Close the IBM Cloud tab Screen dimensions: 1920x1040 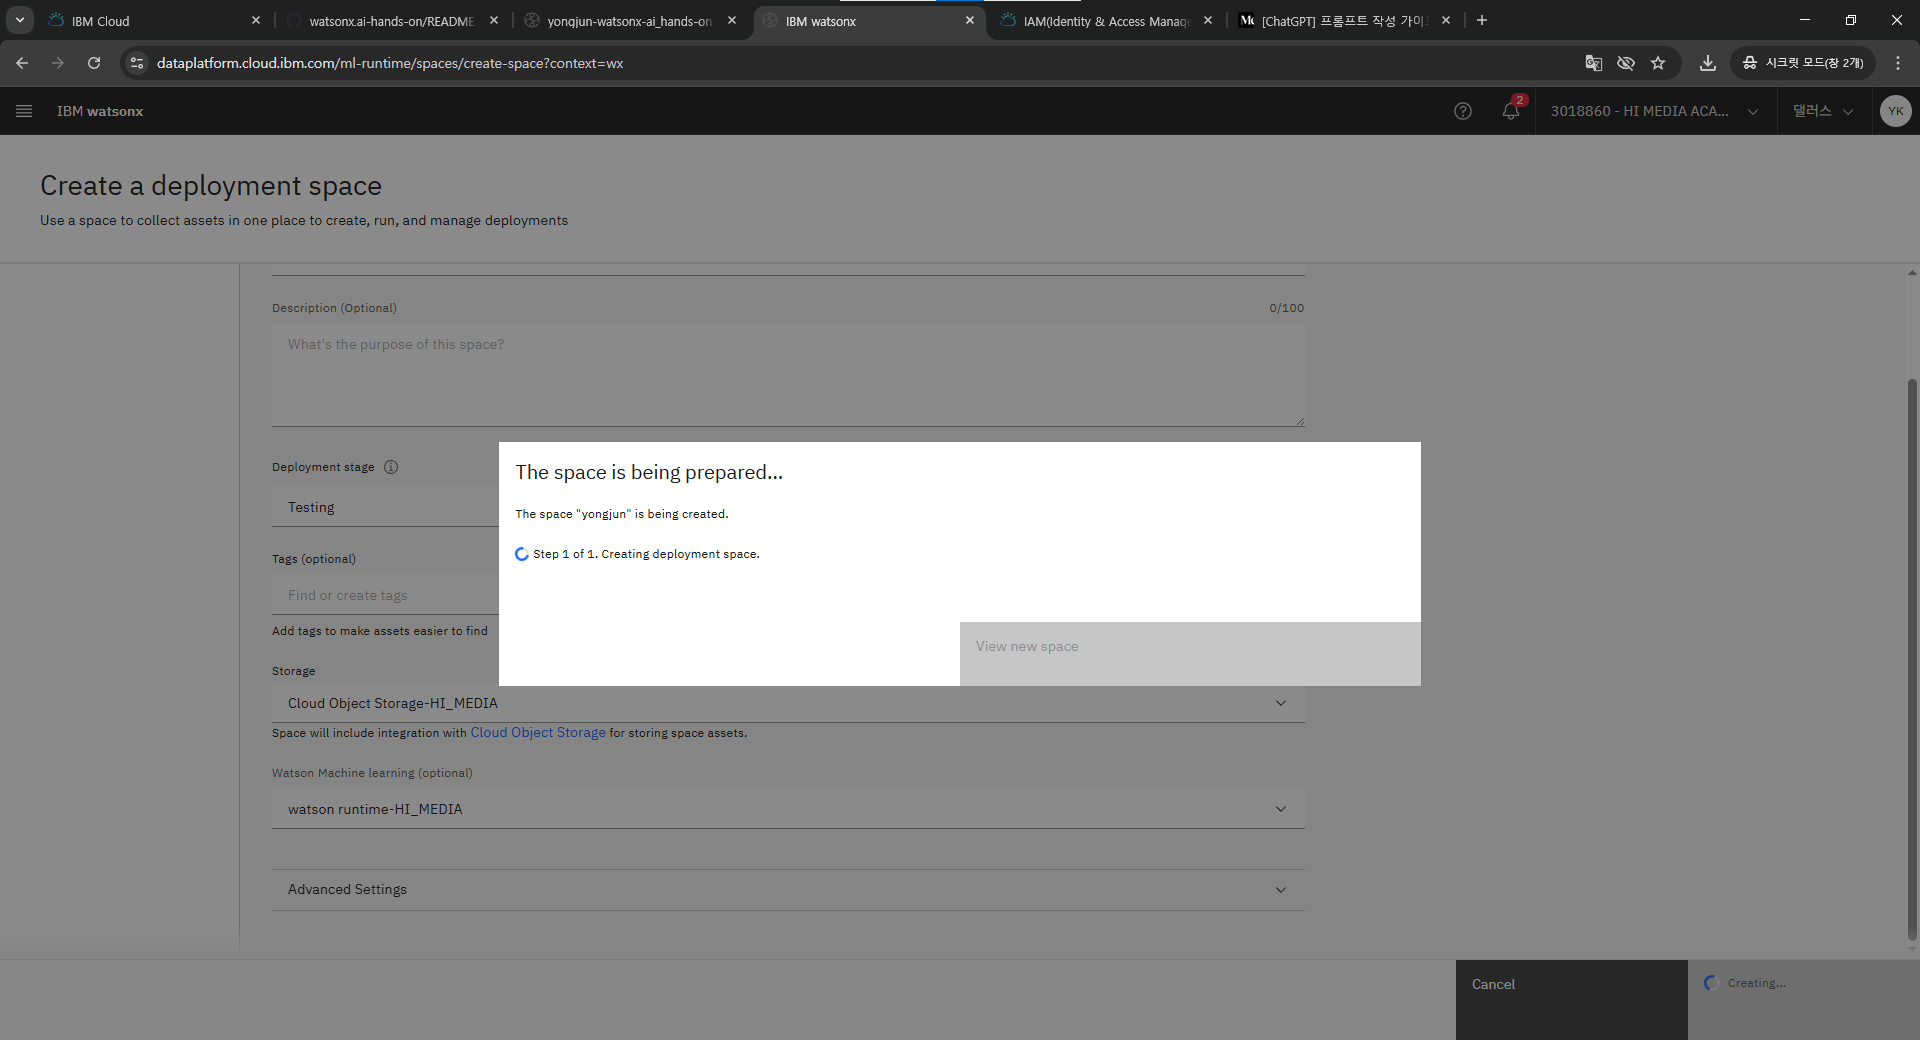tap(256, 20)
